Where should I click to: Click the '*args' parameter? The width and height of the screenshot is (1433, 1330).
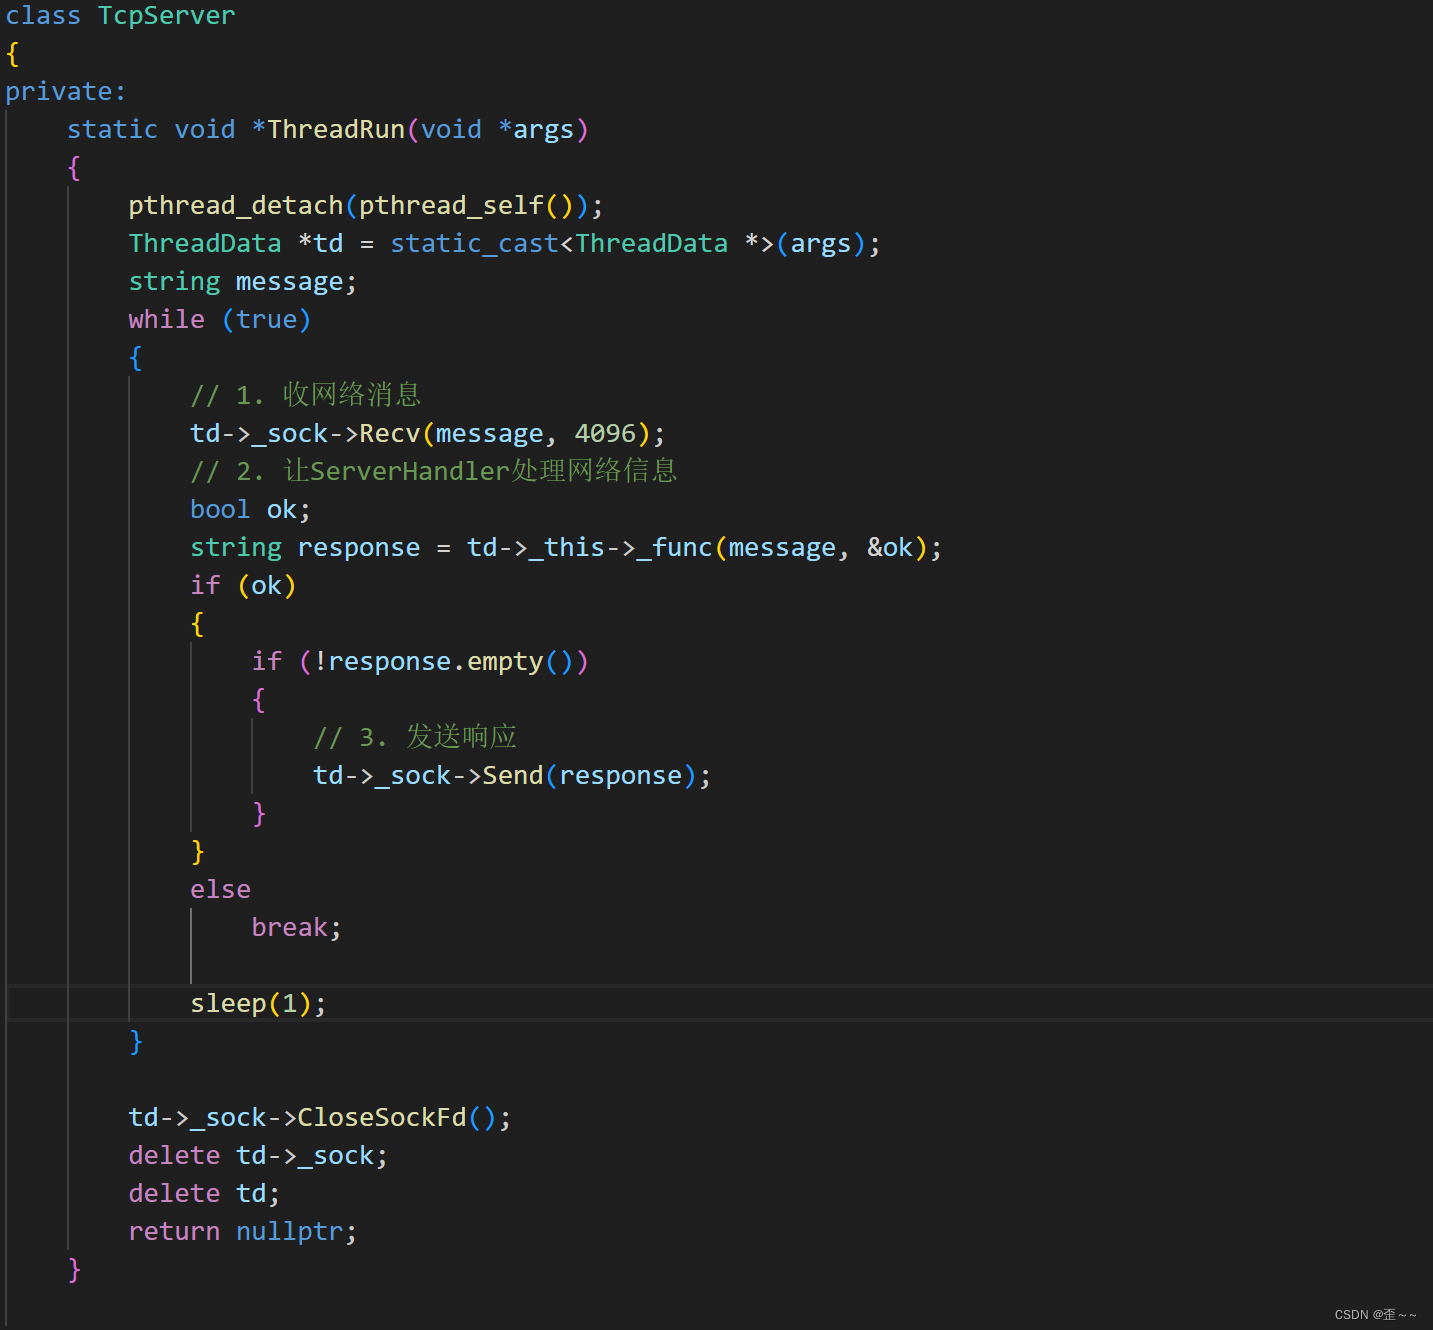536,130
